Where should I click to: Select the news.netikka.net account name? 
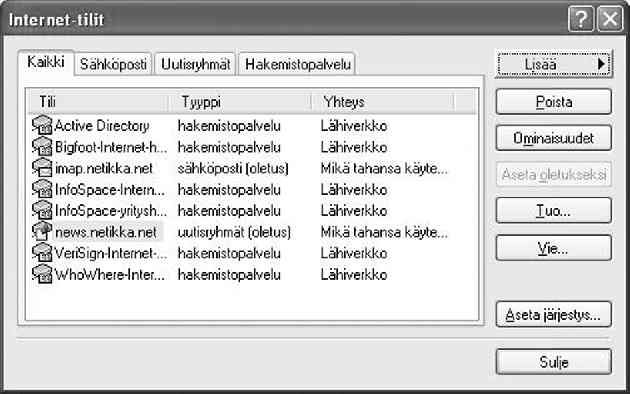106,232
